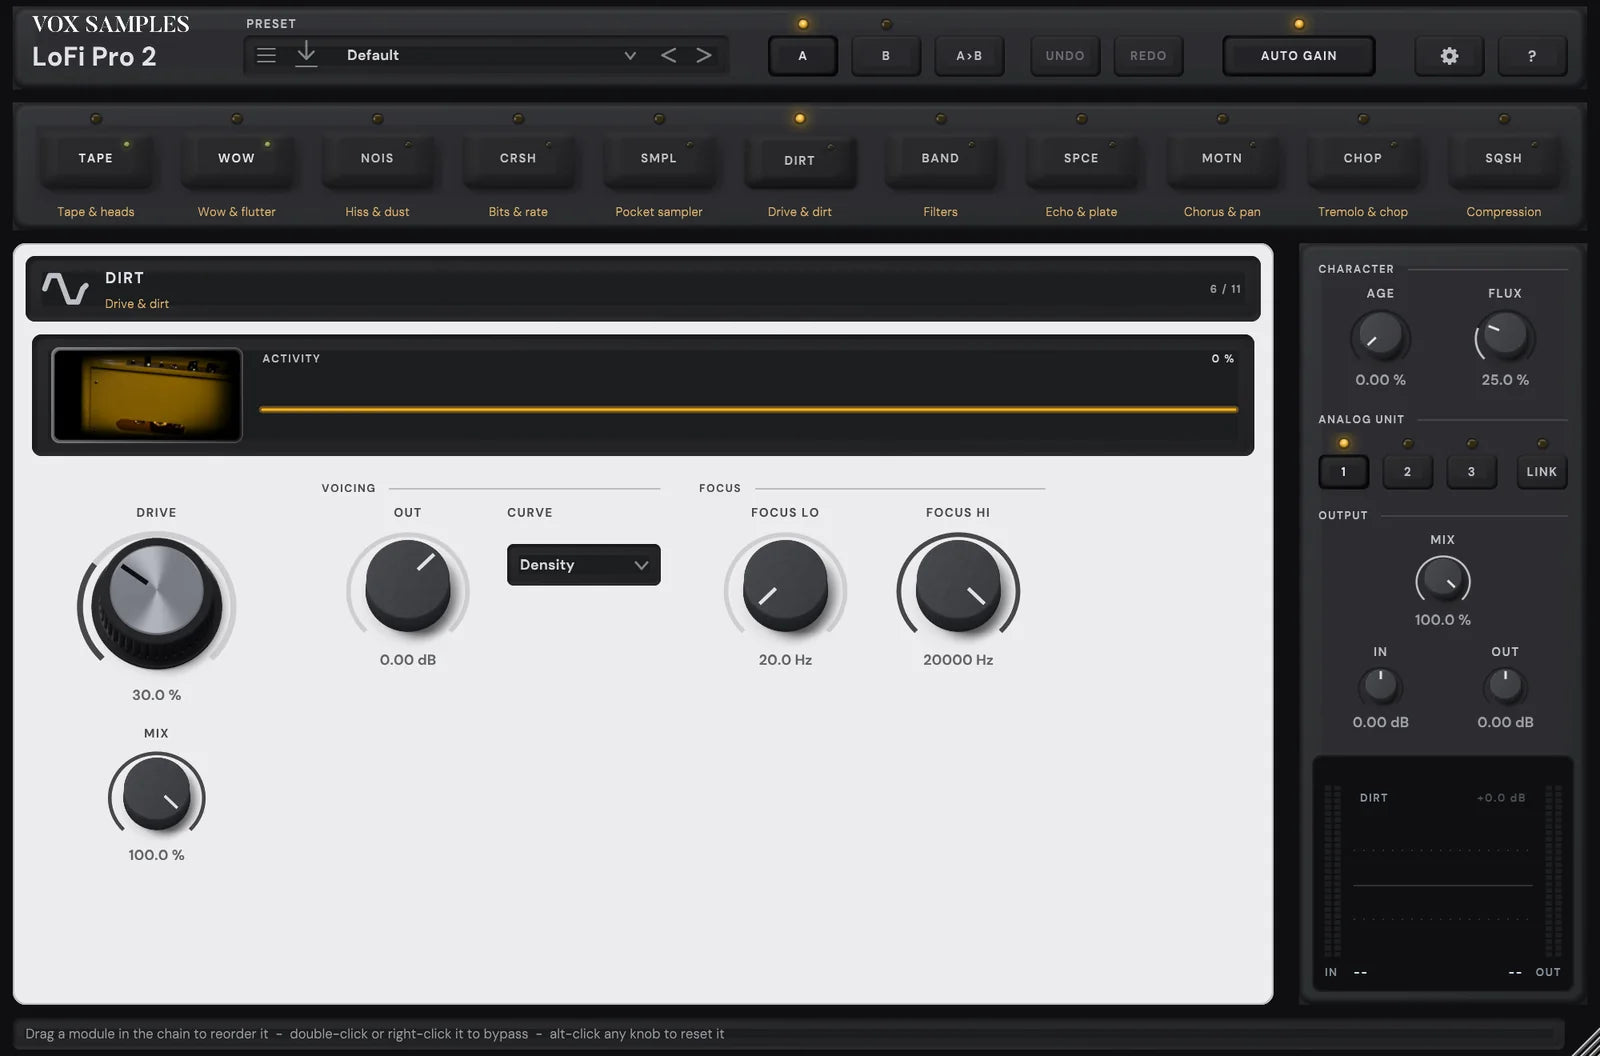
Task: Click the resize grip at bottom-right corner
Action: 1586,1042
